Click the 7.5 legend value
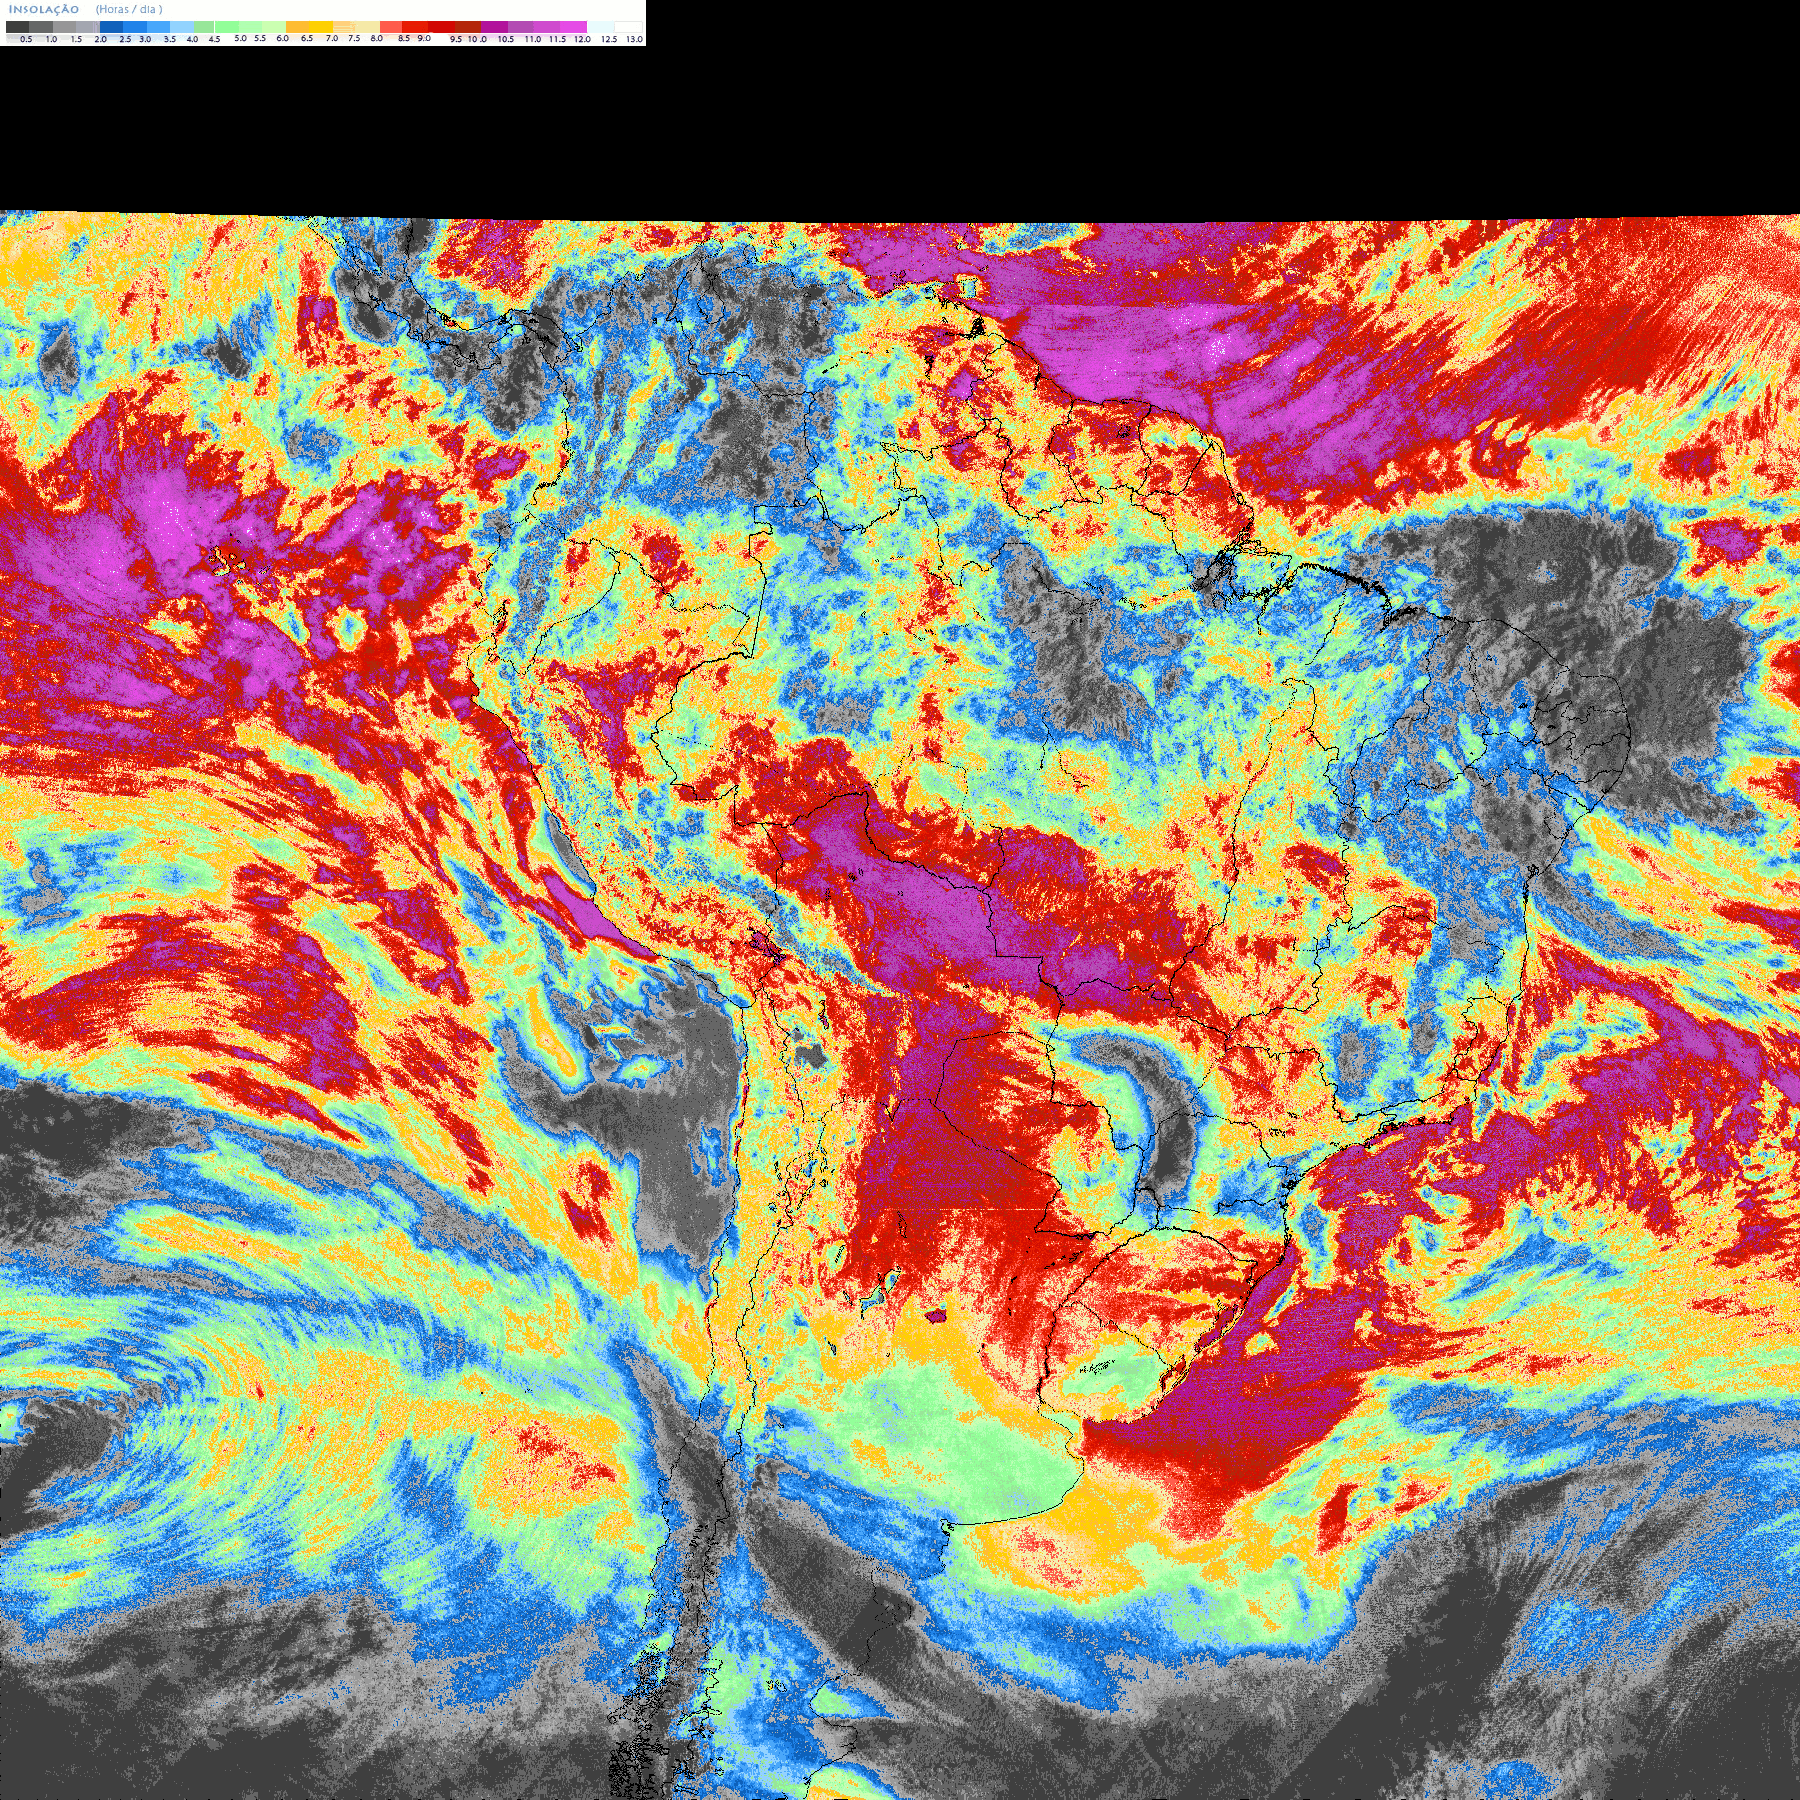The height and width of the screenshot is (1800, 1800). point(354,38)
